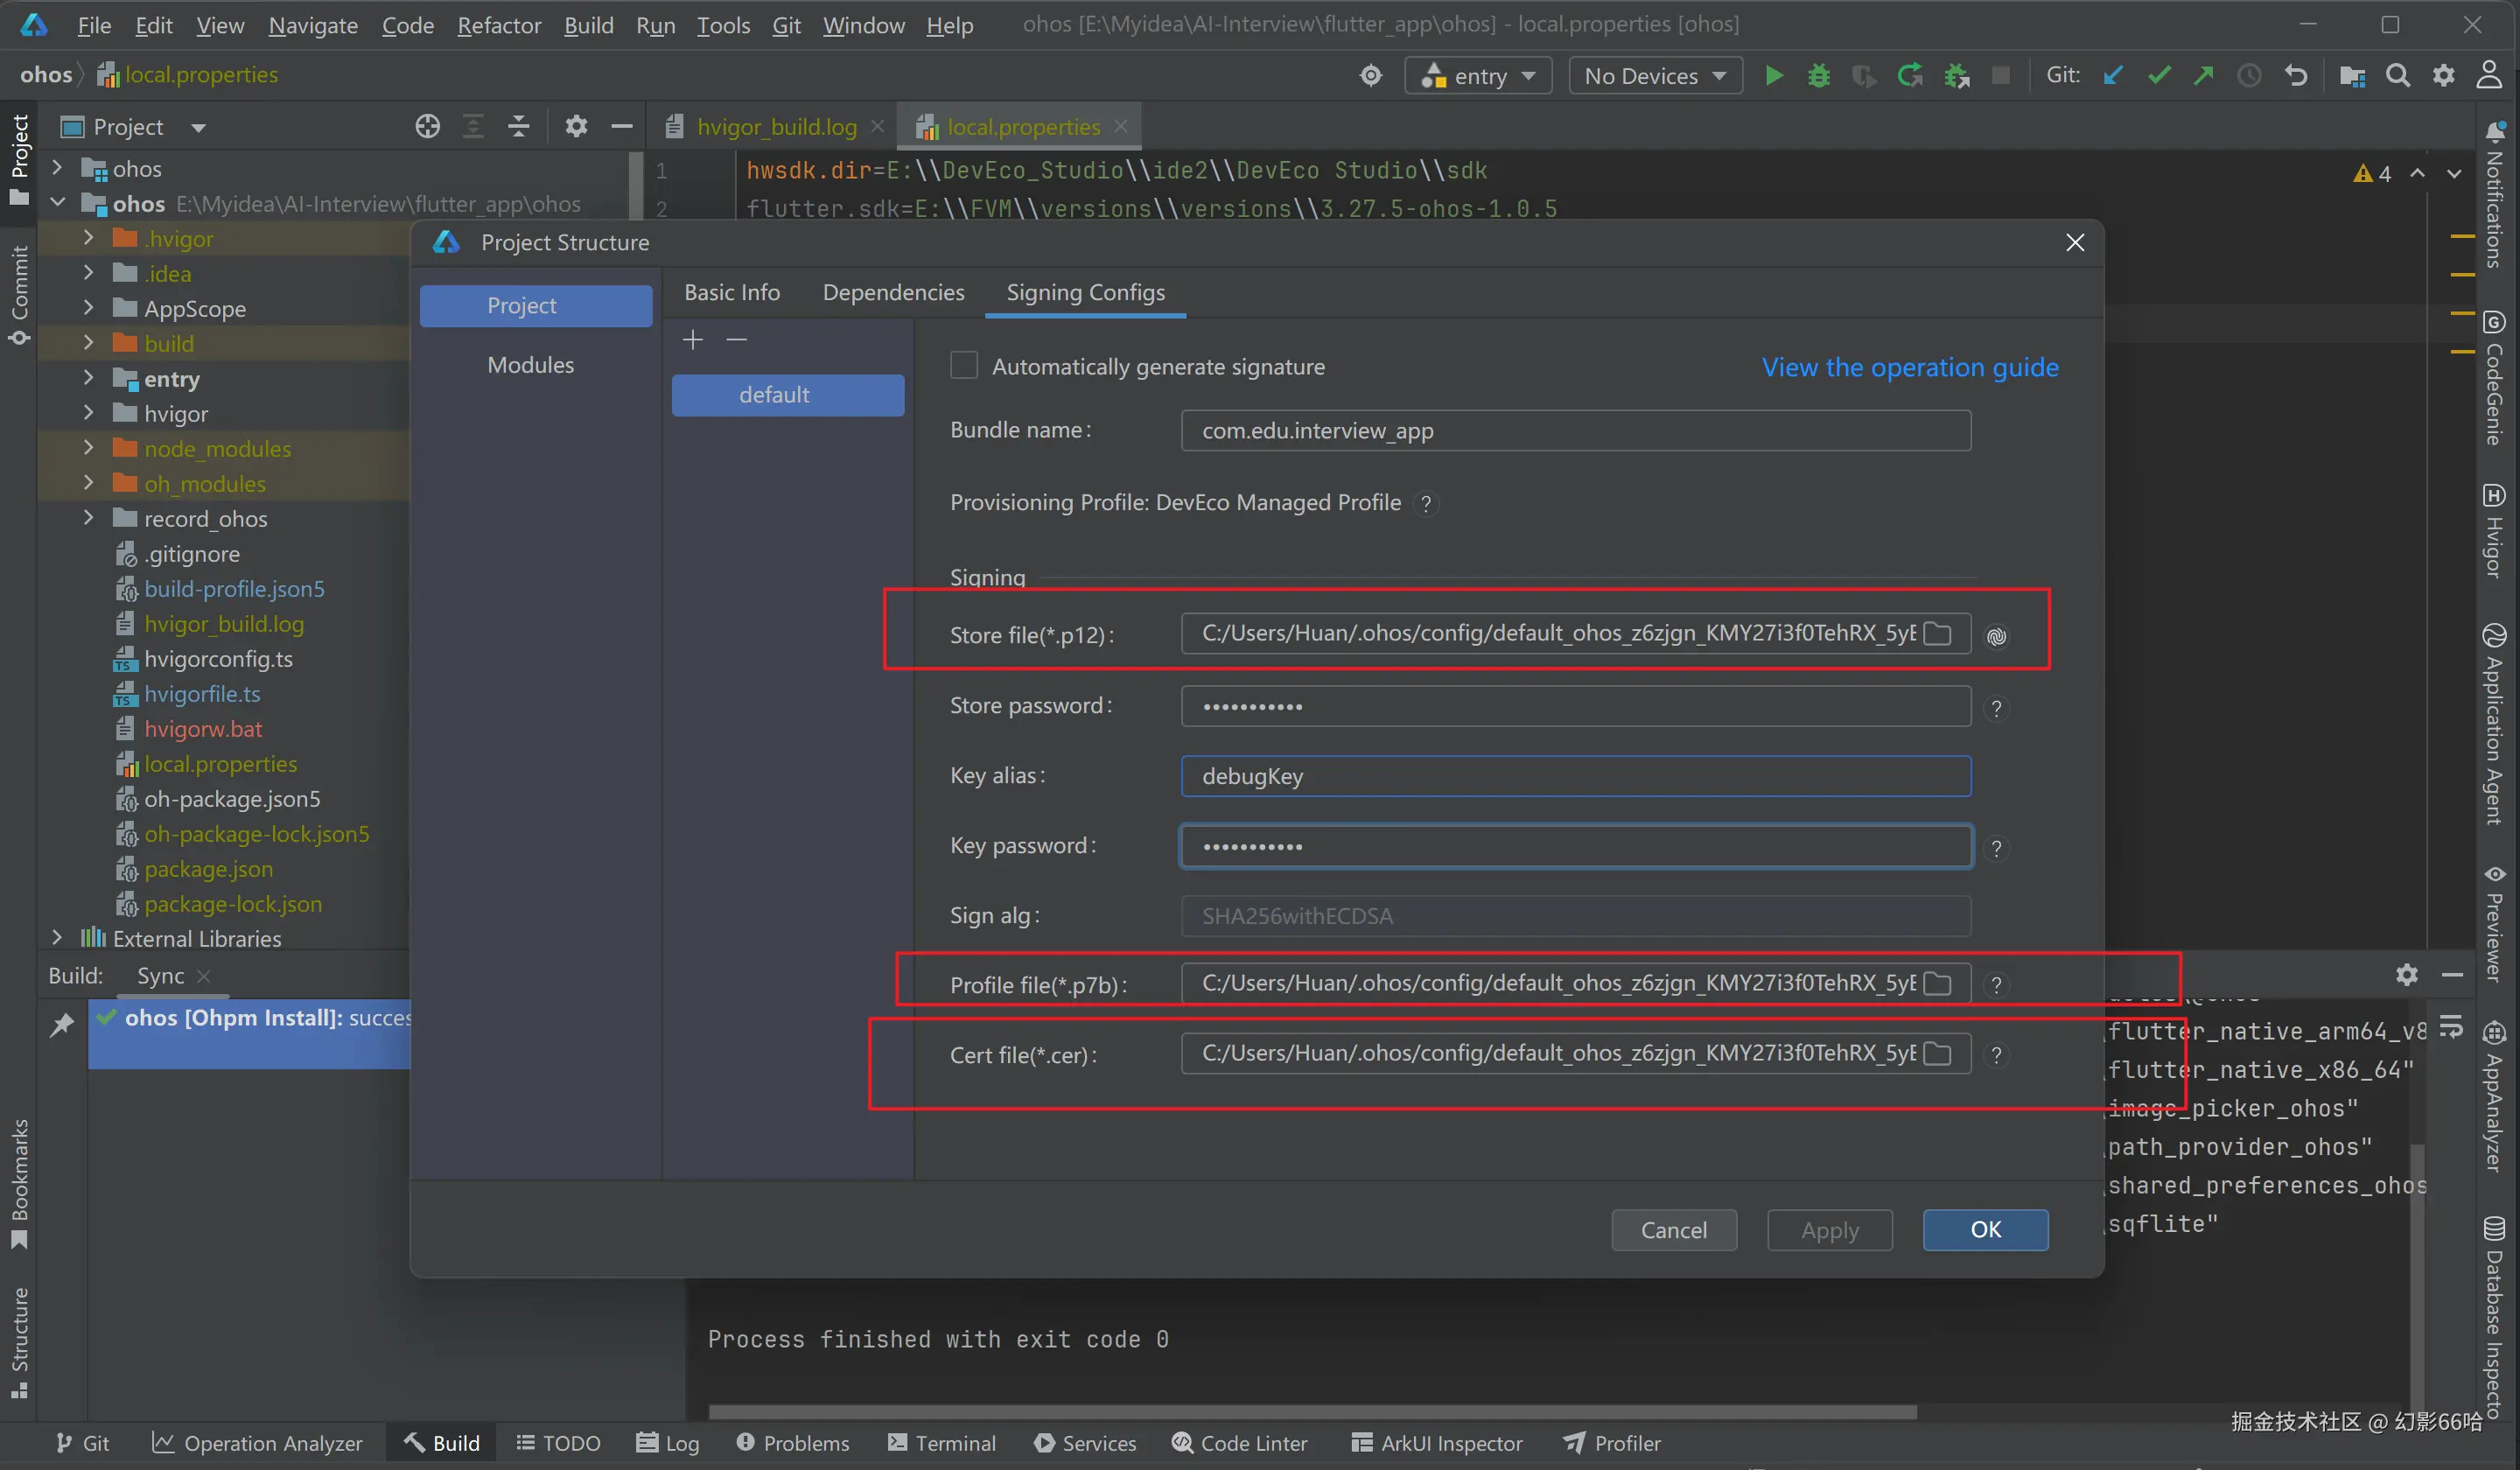Open the search everywhere magnifier icon

click(x=2398, y=76)
